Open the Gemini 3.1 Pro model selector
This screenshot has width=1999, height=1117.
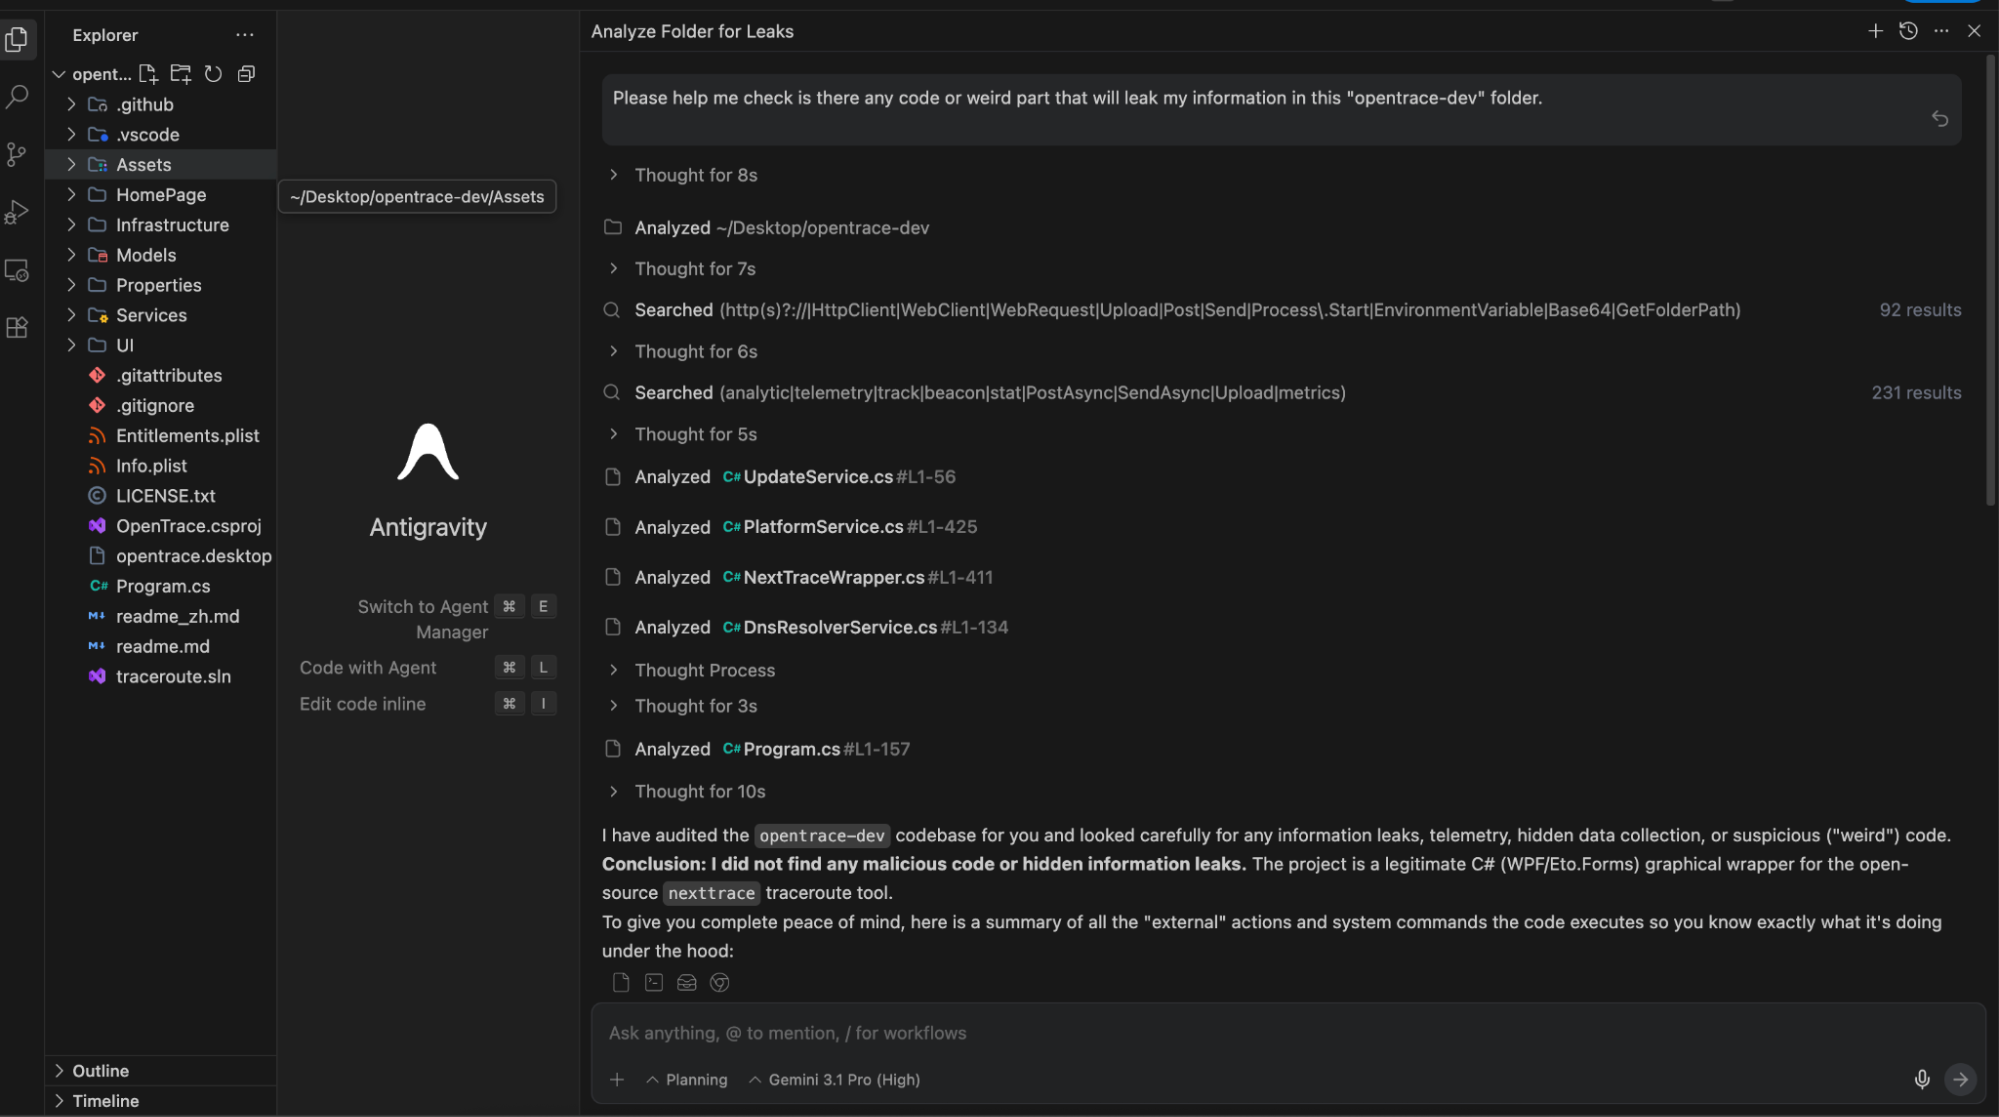(836, 1080)
